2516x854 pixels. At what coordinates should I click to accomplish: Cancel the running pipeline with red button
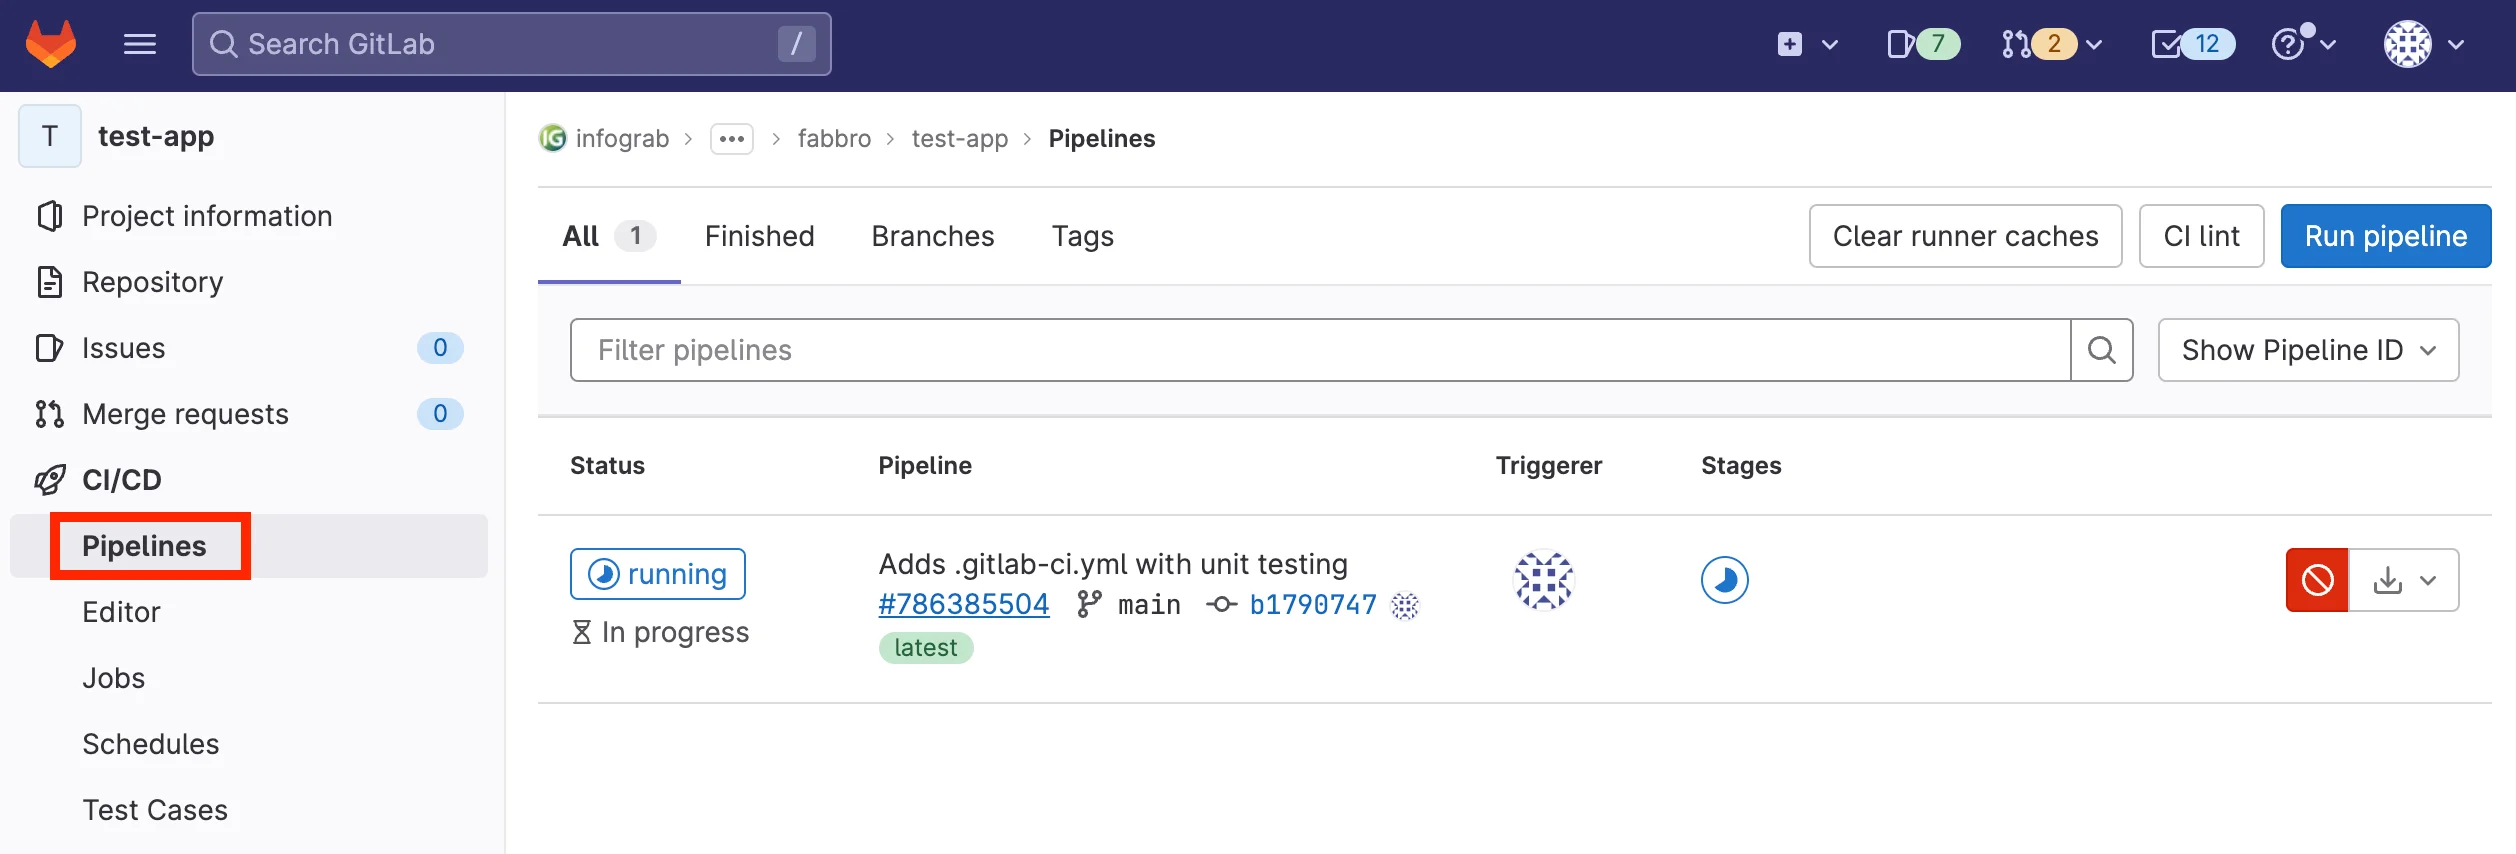tap(2316, 580)
